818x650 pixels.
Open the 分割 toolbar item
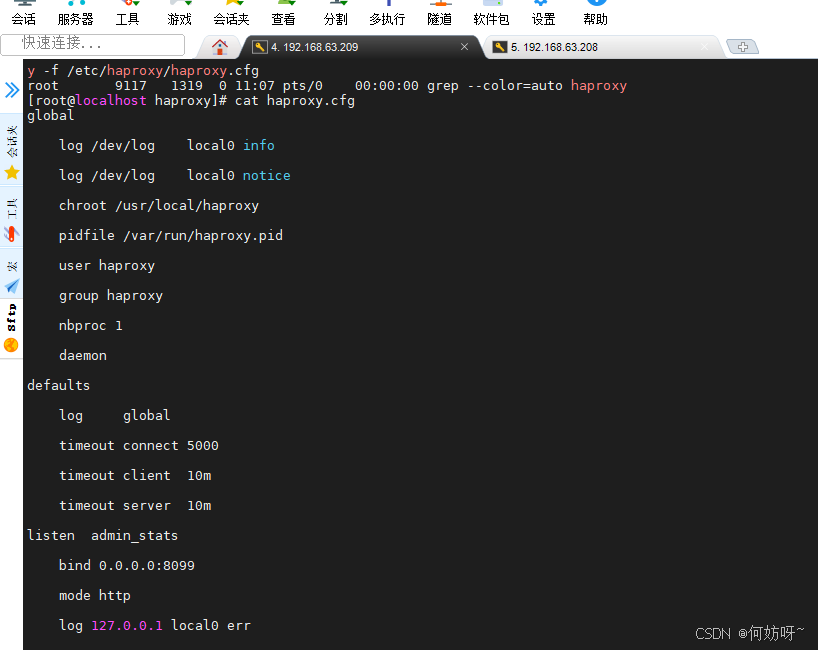335,14
